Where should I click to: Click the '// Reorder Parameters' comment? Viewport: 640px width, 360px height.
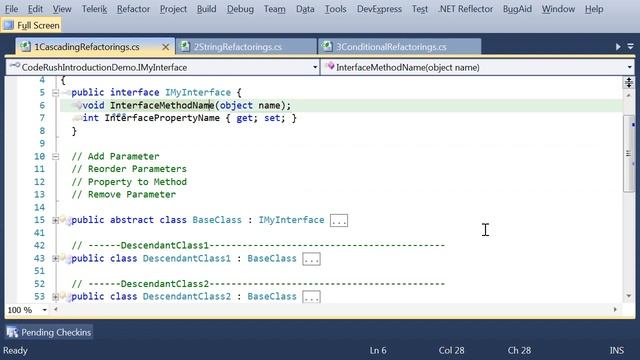pyautogui.click(x=129, y=169)
